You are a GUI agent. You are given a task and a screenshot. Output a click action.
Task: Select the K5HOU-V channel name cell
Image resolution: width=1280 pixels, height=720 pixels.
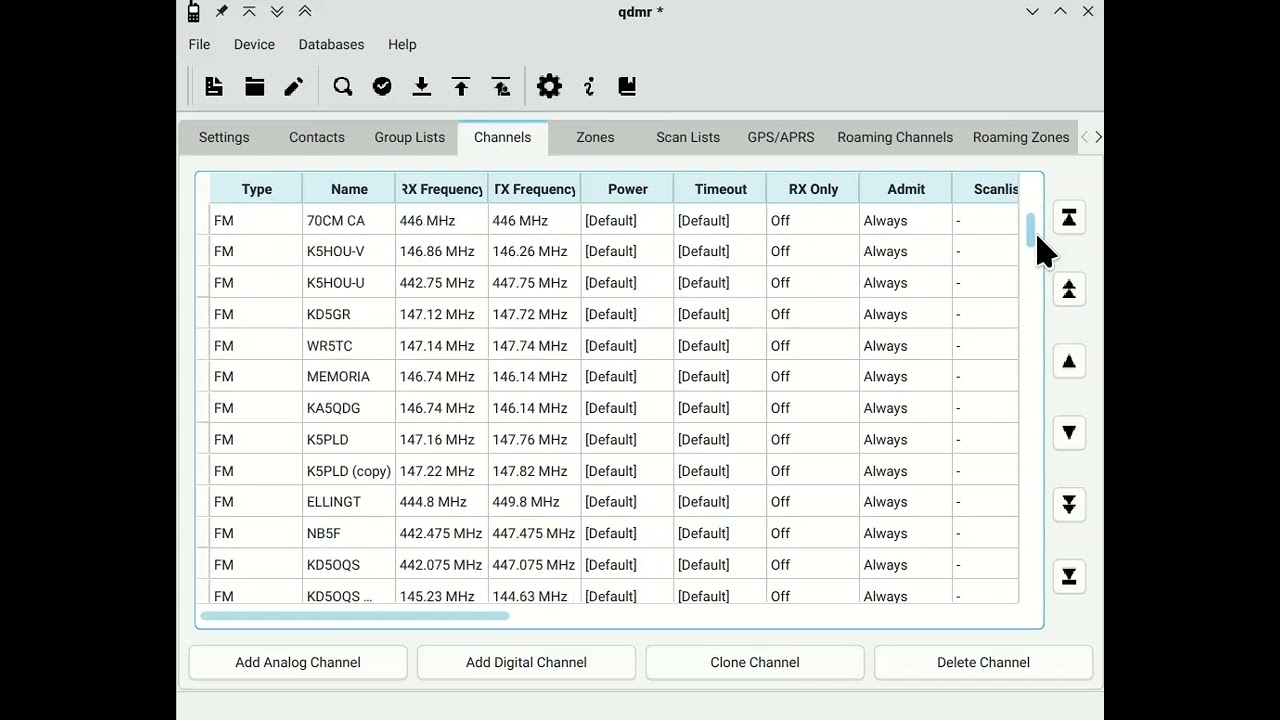(349, 252)
